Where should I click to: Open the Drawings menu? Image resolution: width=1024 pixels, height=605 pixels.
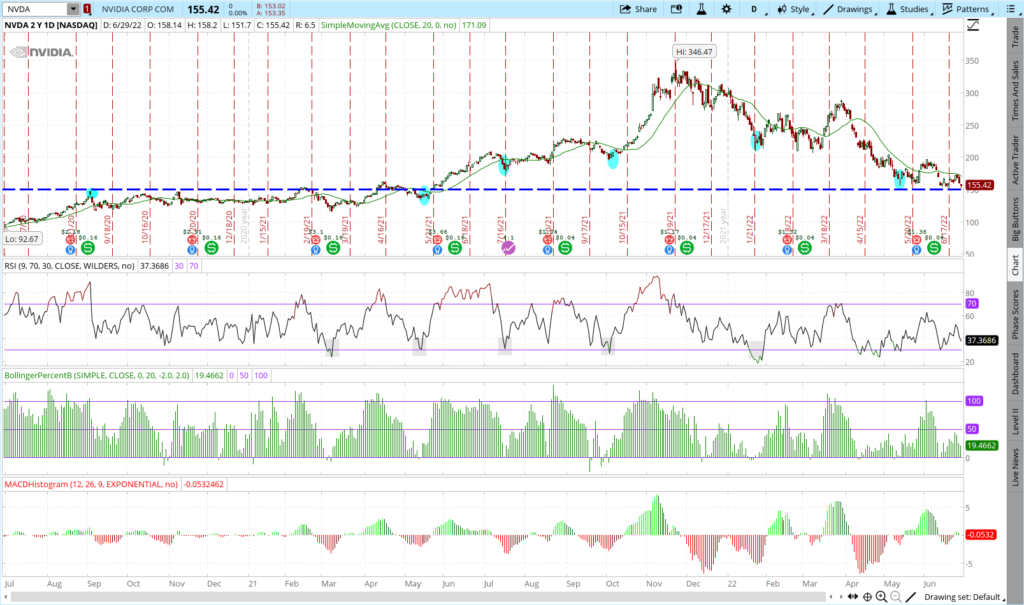tap(848, 9)
